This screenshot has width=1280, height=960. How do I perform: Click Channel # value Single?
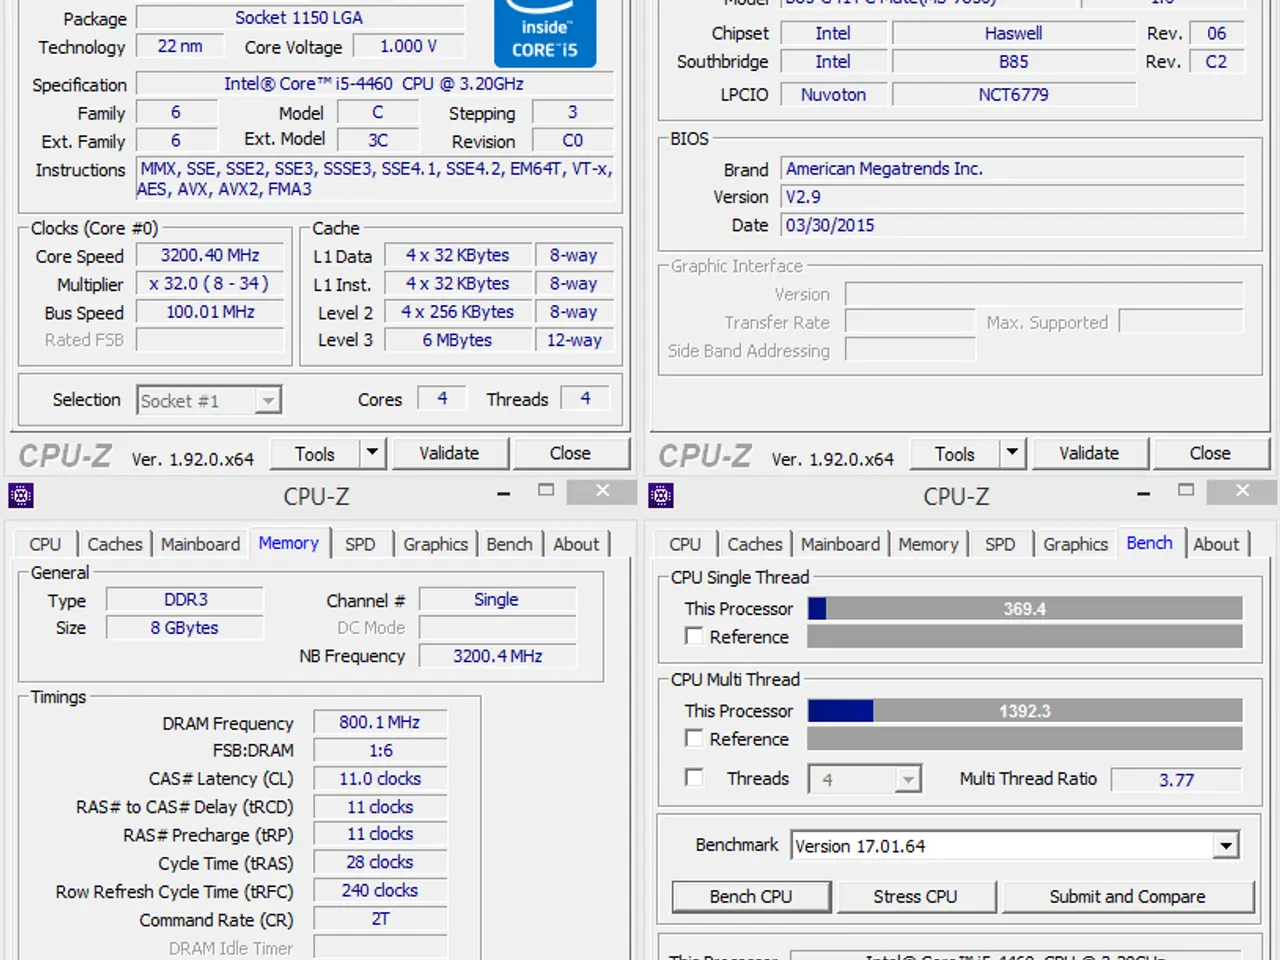click(x=497, y=599)
